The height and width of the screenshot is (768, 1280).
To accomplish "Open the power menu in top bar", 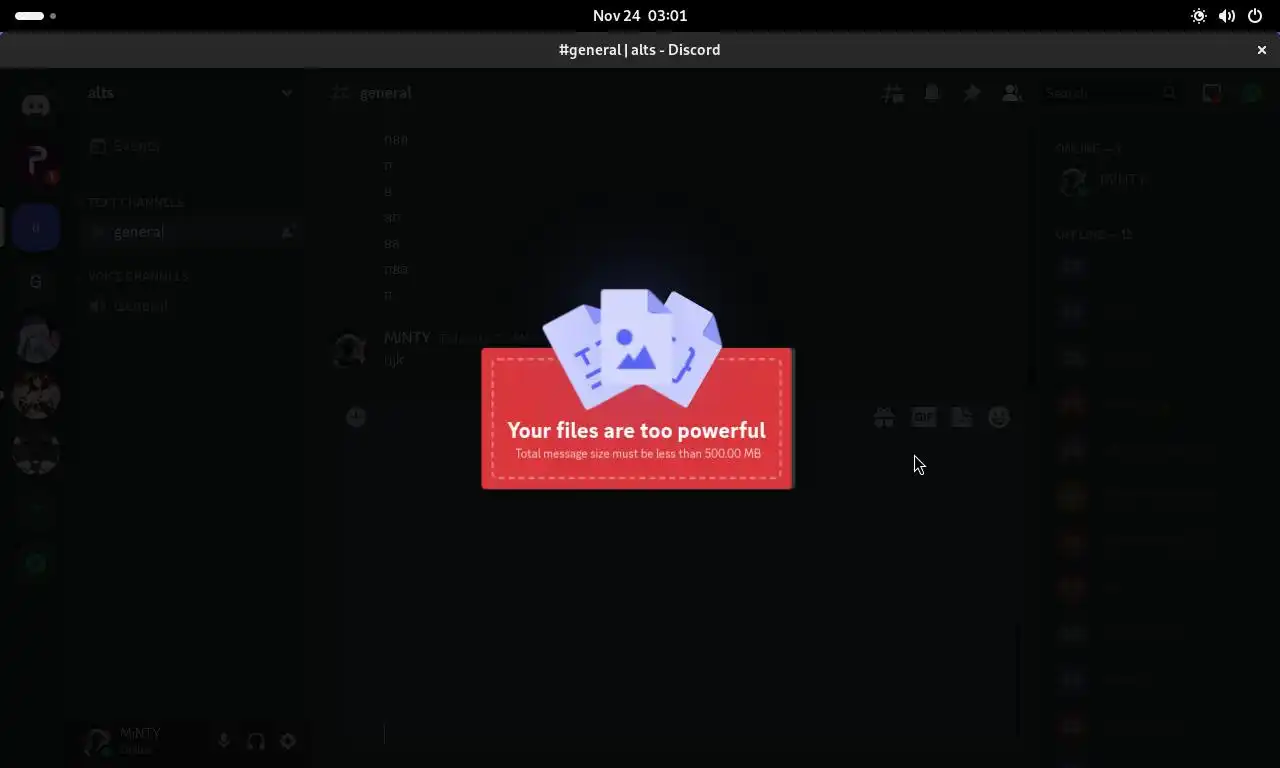I will (1255, 16).
